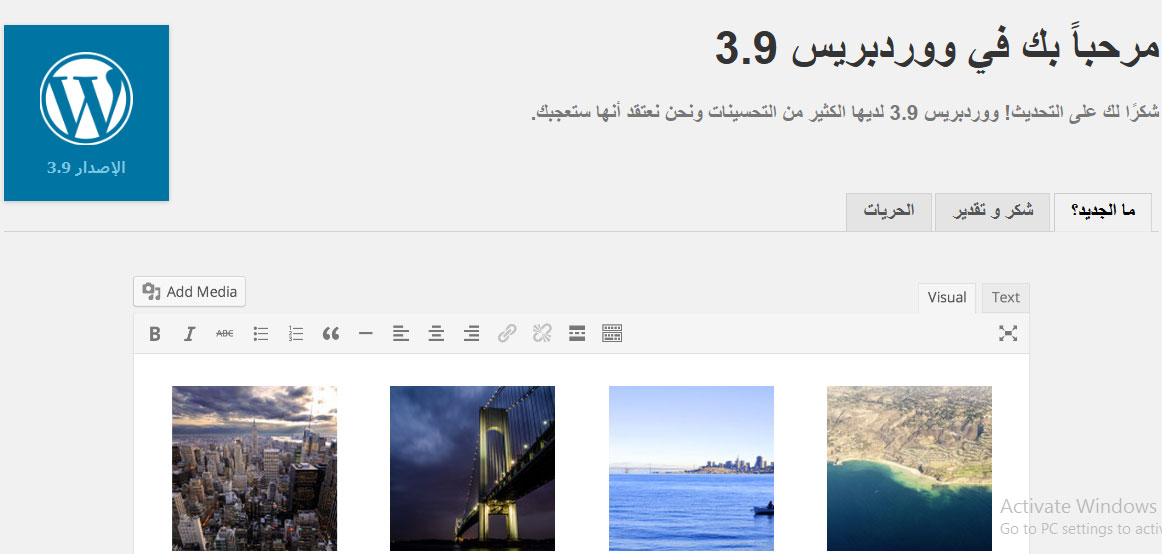Select the bridge at night thumbnail
Screen dimensions: 1162x554
[472, 468]
